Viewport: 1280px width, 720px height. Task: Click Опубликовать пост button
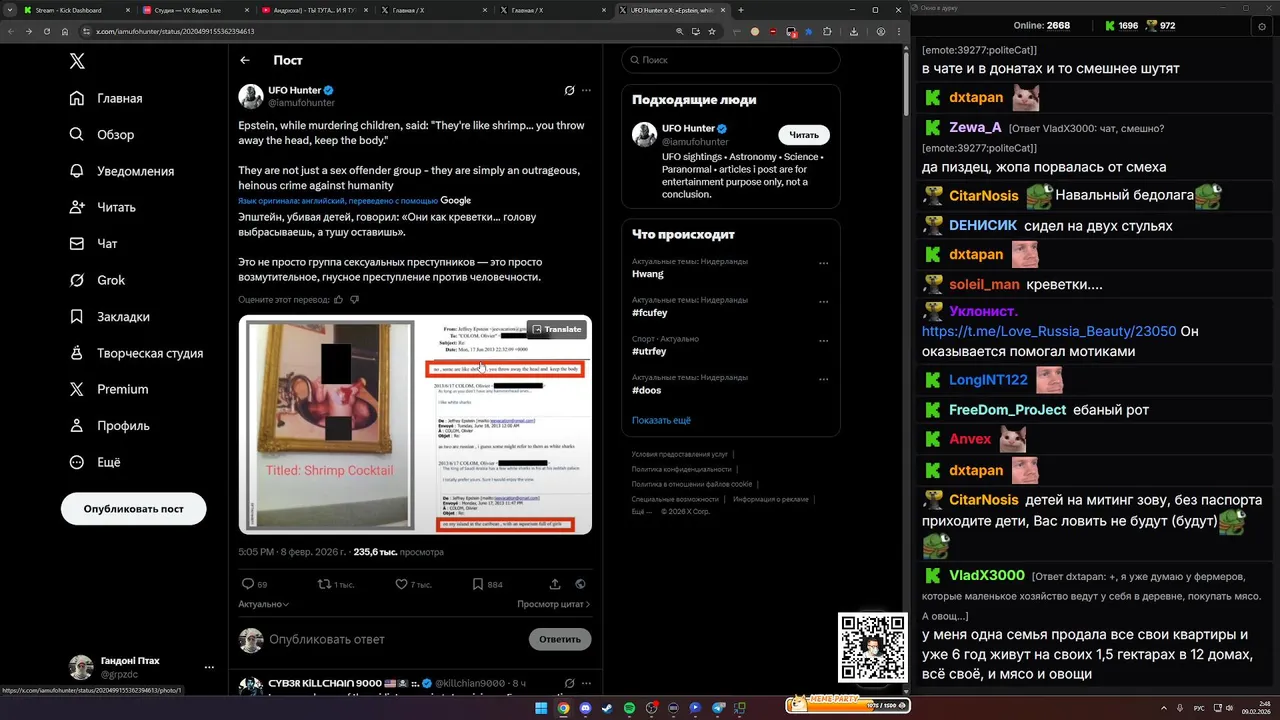click(x=134, y=508)
